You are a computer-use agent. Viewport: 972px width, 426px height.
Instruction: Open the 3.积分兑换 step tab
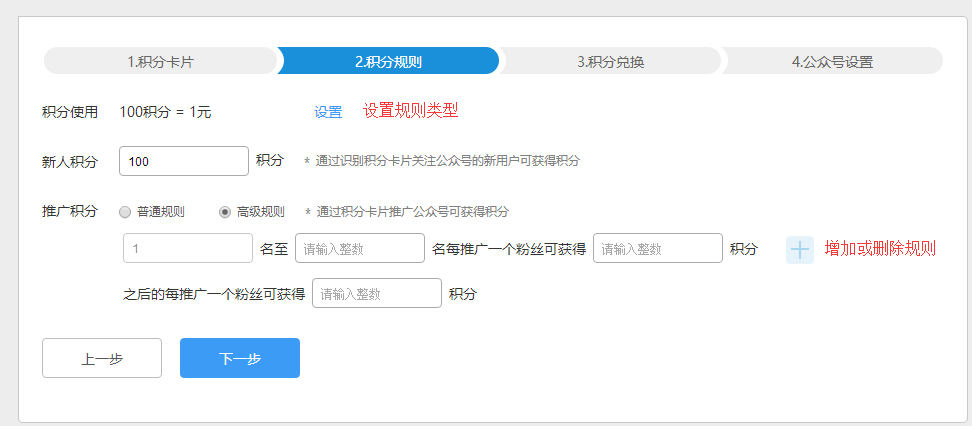[x=610, y=61]
